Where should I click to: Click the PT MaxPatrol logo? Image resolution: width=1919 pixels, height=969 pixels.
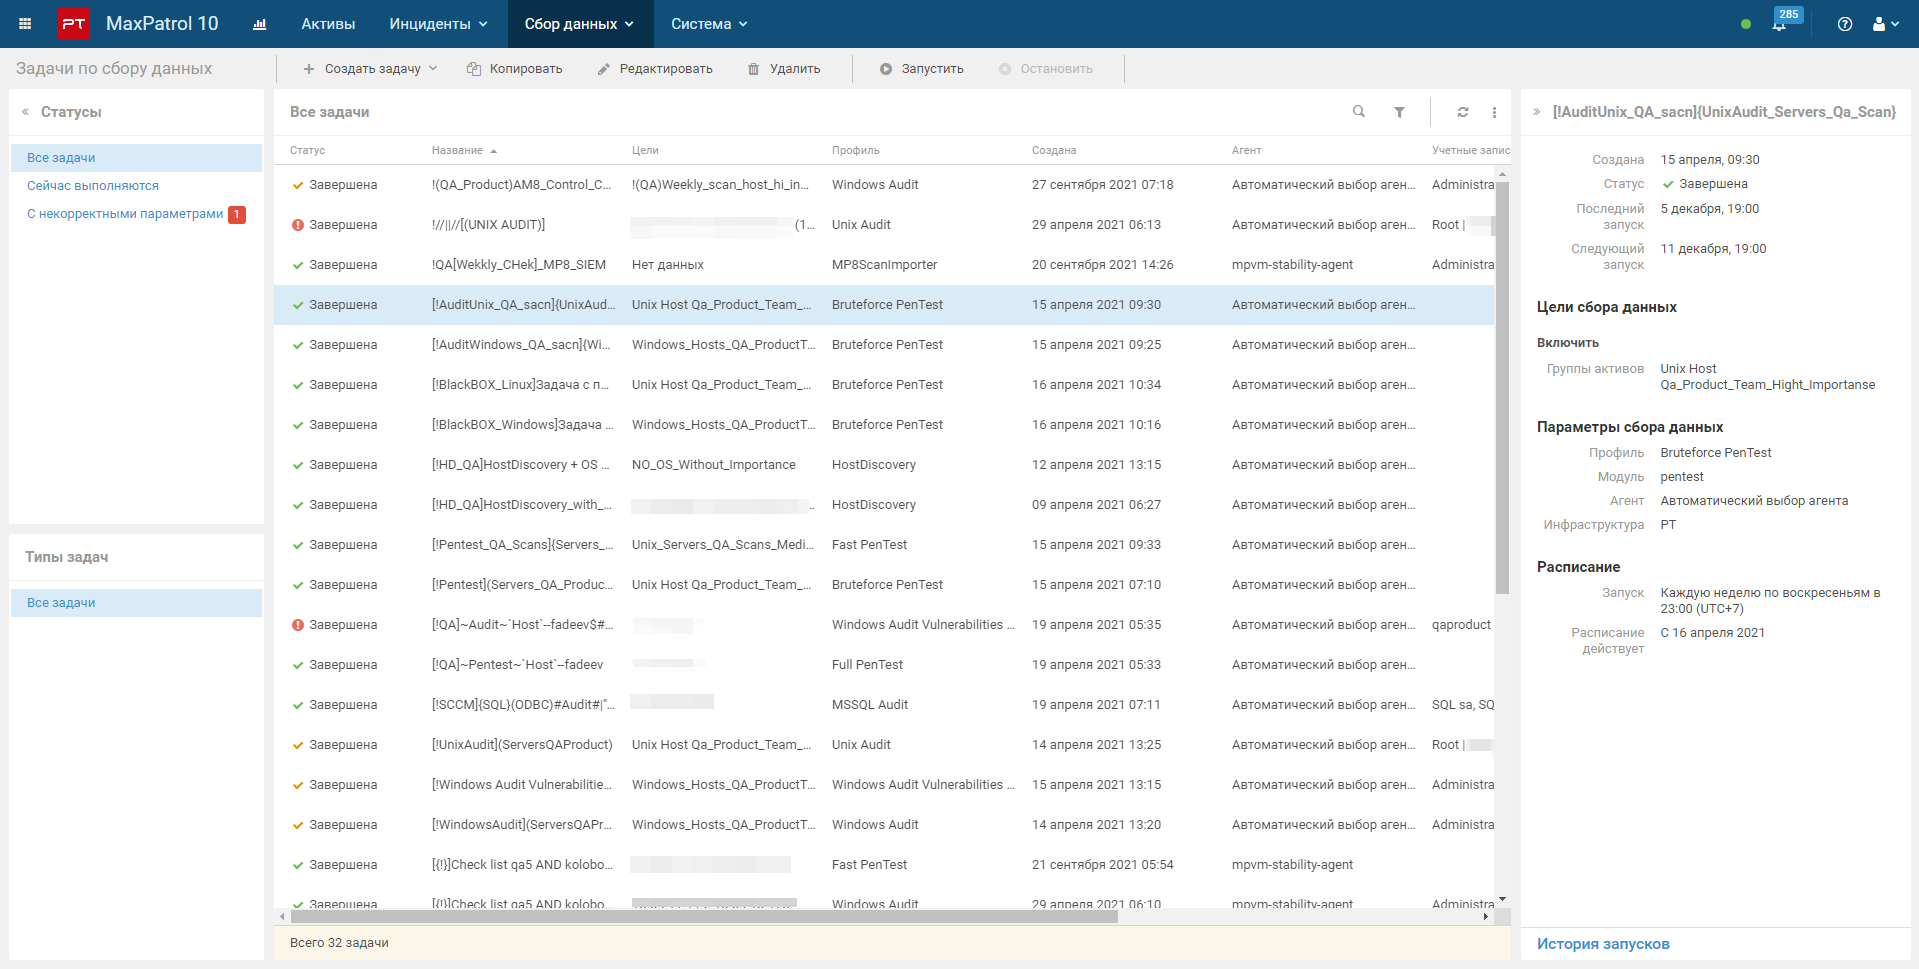[x=73, y=24]
